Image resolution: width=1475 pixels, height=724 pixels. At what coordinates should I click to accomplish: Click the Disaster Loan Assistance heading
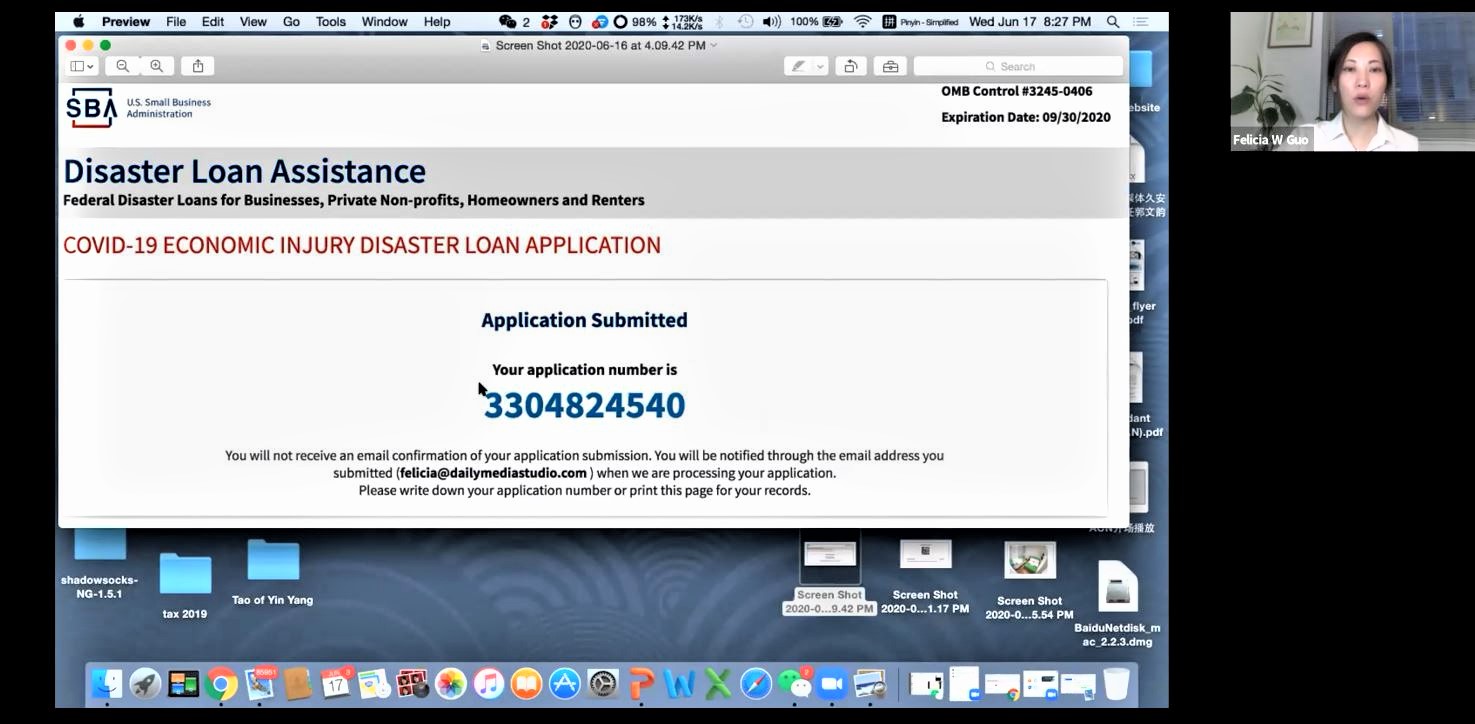point(245,171)
